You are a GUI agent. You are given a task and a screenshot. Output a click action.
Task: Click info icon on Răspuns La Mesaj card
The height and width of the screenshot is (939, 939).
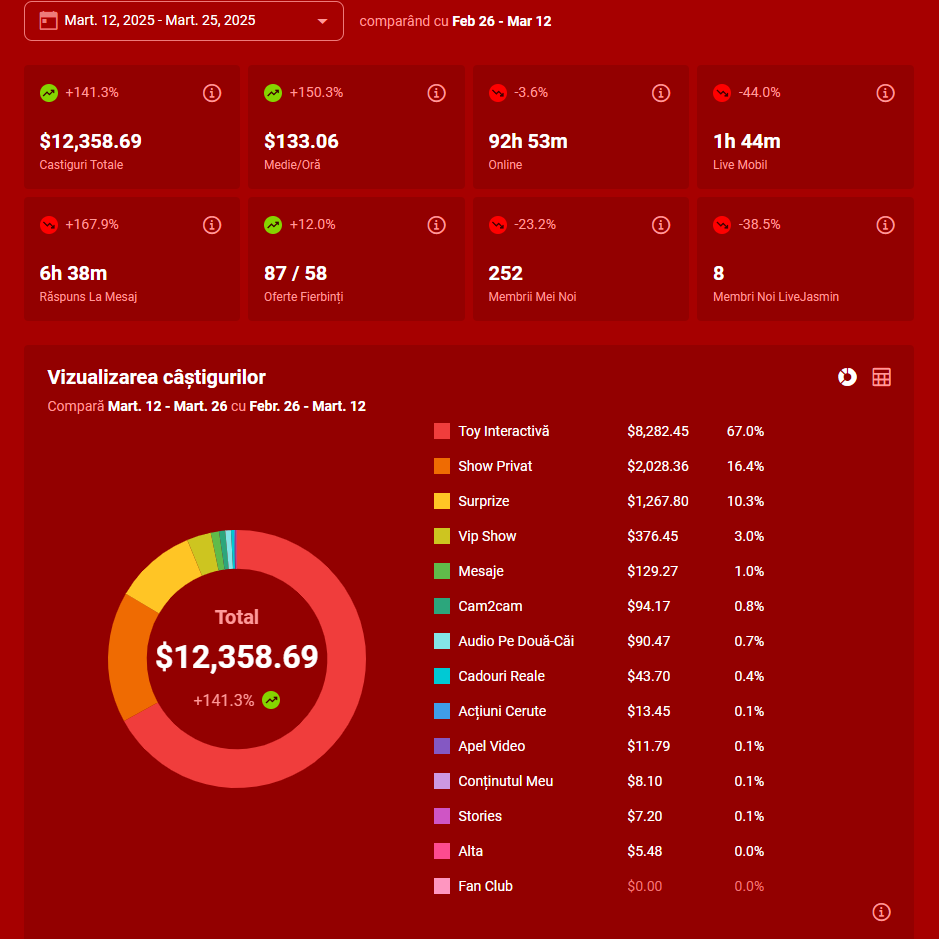(212, 225)
